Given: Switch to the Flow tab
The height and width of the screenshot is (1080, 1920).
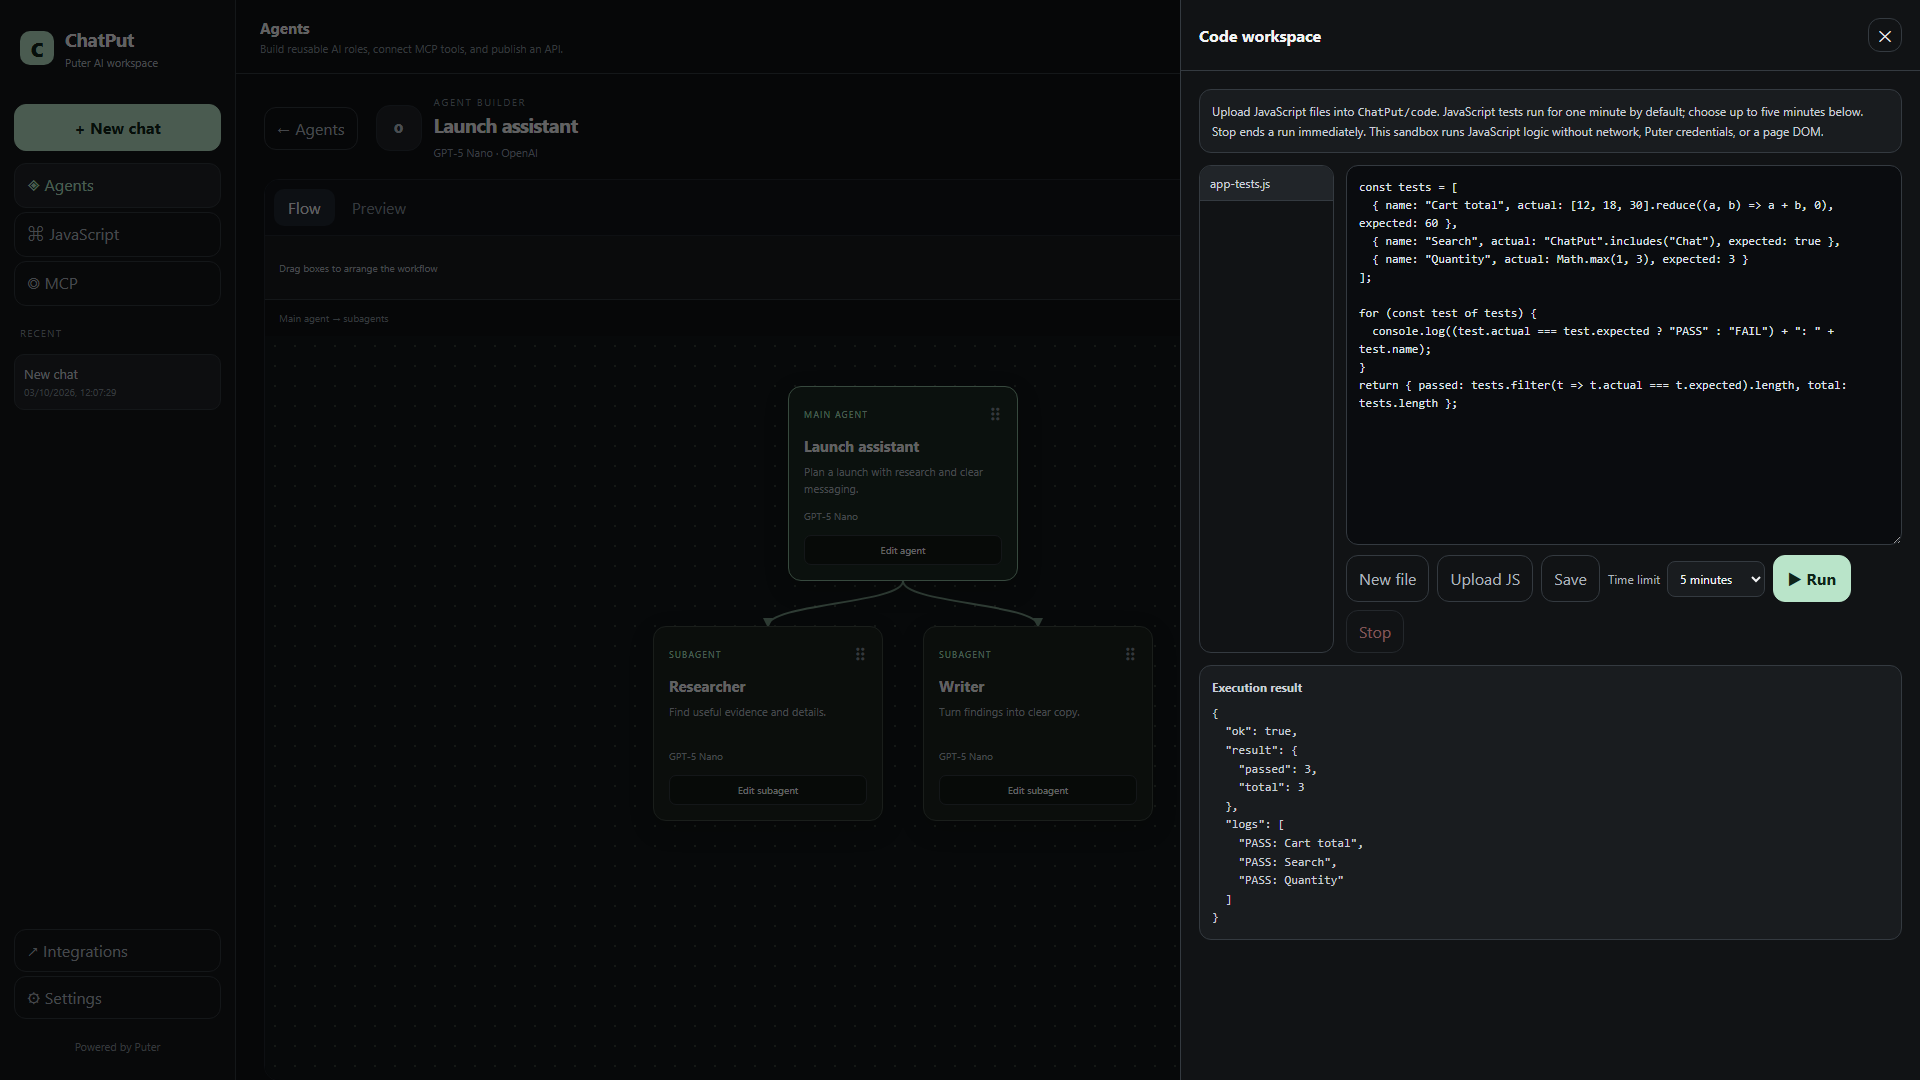Looking at the screenshot, I should pyautogui.click(x=304, y=208).
